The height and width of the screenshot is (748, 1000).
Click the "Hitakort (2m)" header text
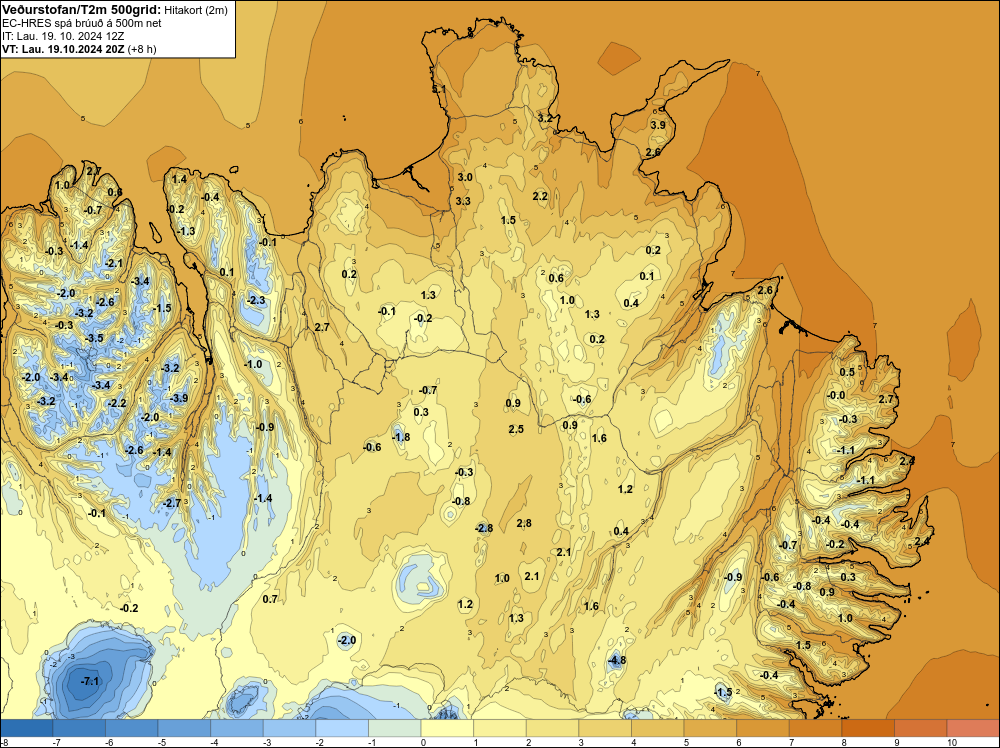click(196, 10)
